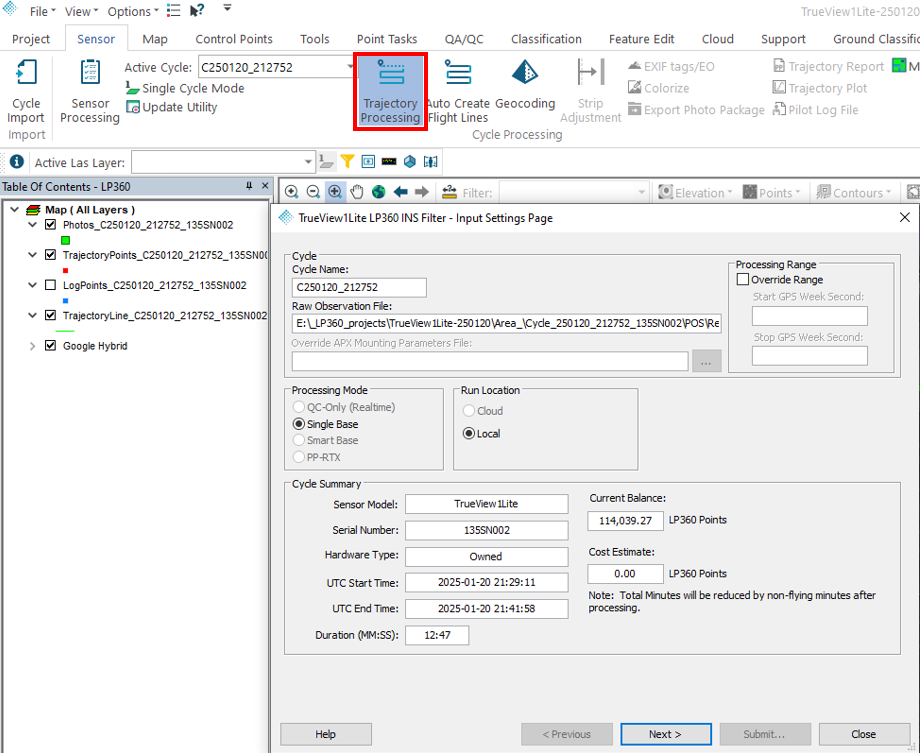
Task: Choose the Colorize tool
Action: pos(658,88)
